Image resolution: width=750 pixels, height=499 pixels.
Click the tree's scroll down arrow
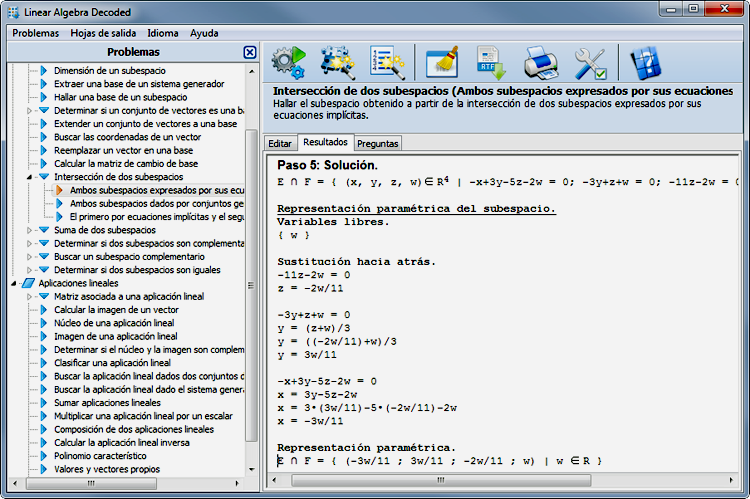tap(251, 469)
